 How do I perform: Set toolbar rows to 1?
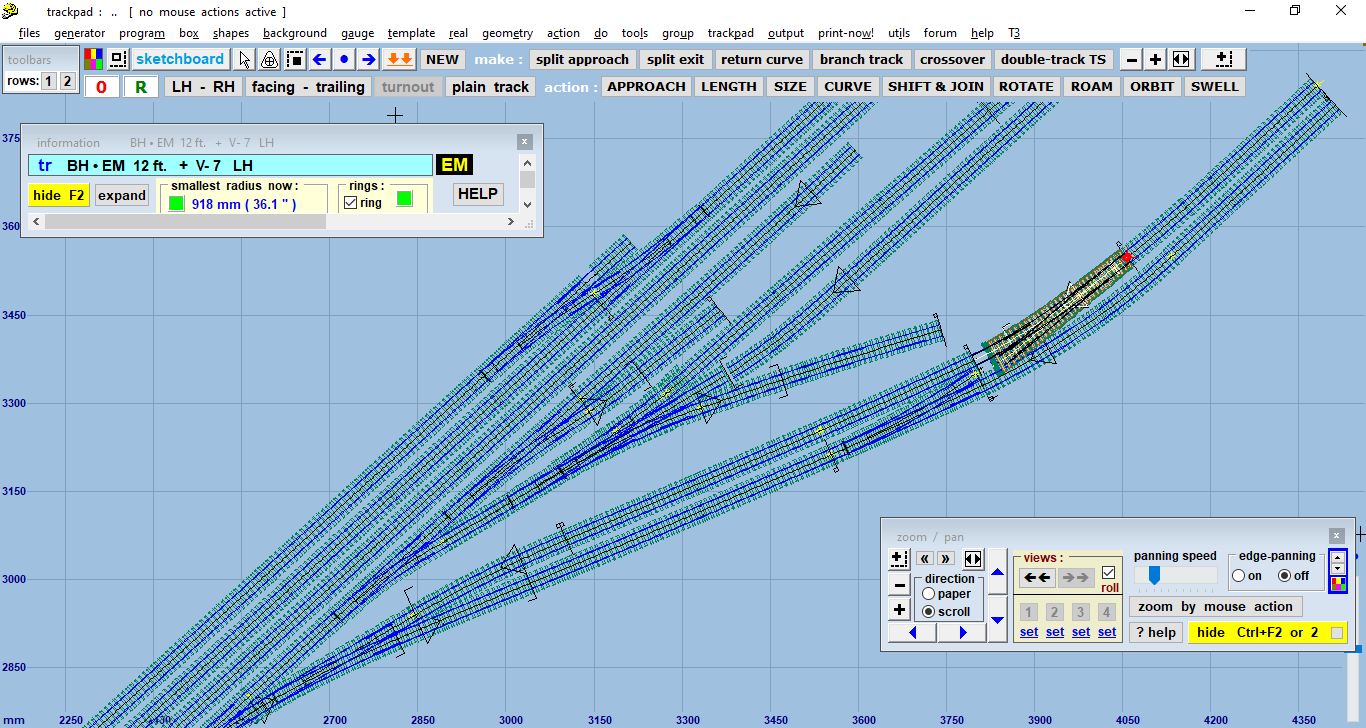[48, 81]
